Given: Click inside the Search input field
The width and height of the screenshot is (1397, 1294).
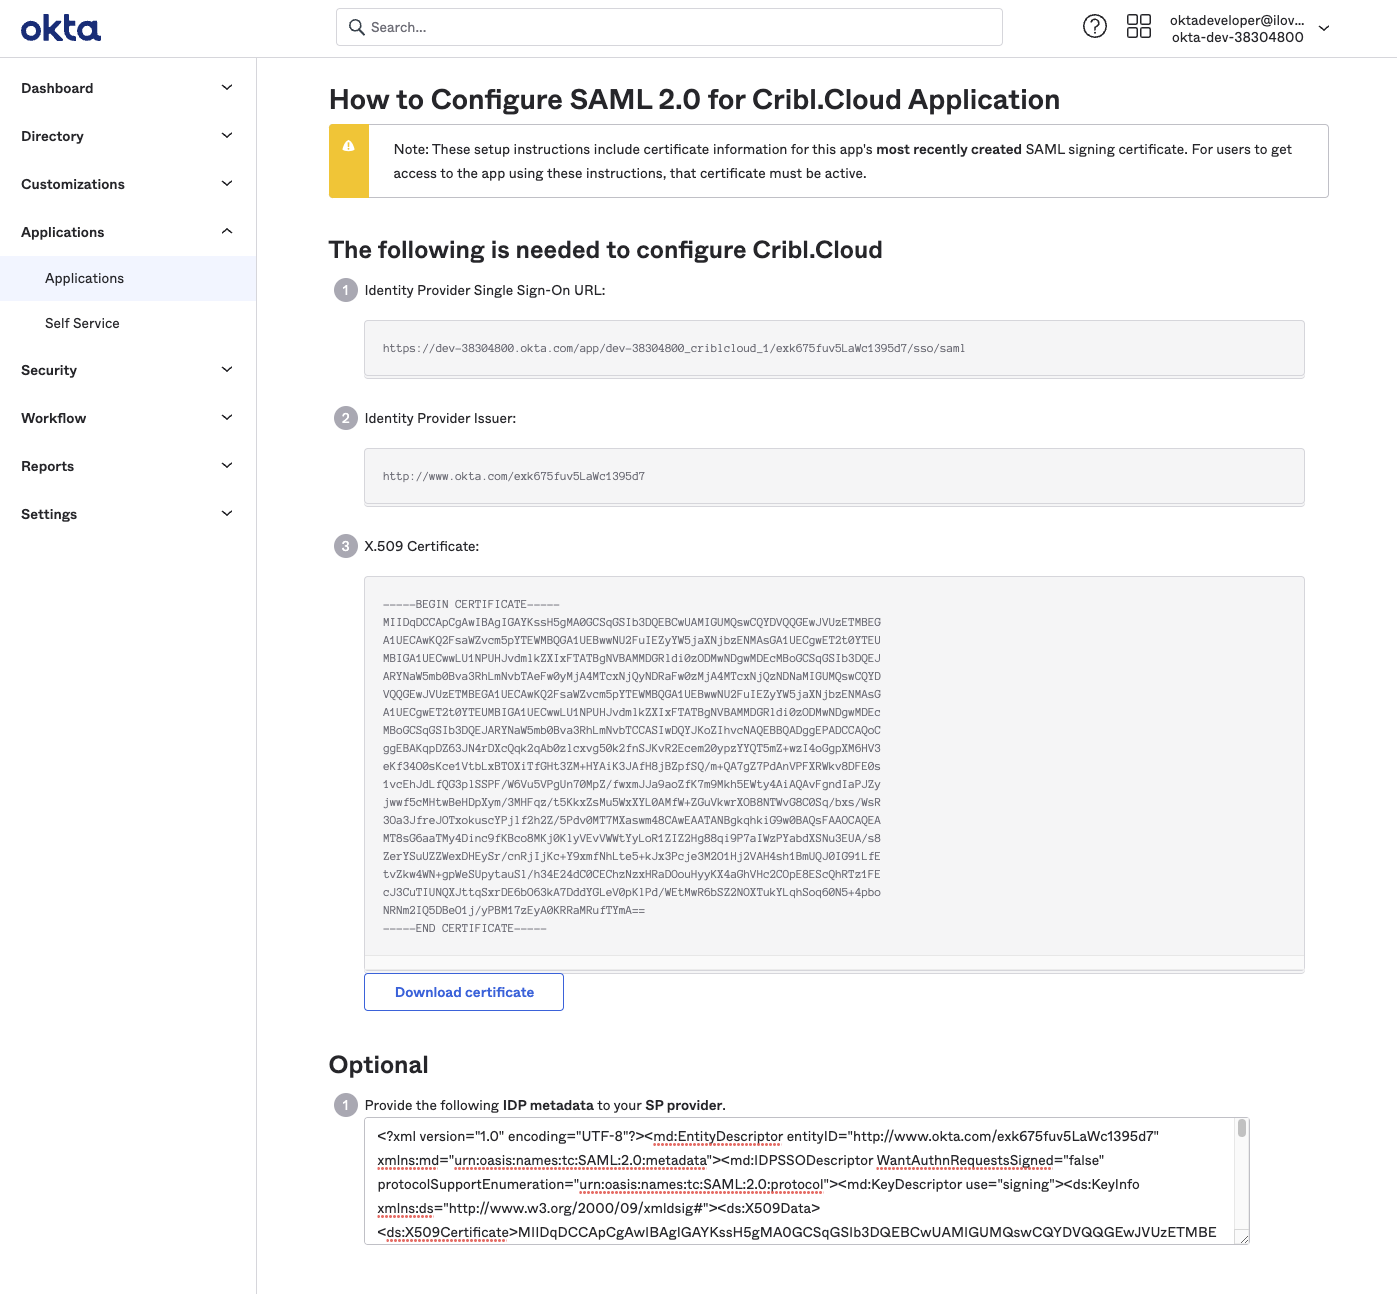Looking at the screenshot, I should [x=600, y=27].
